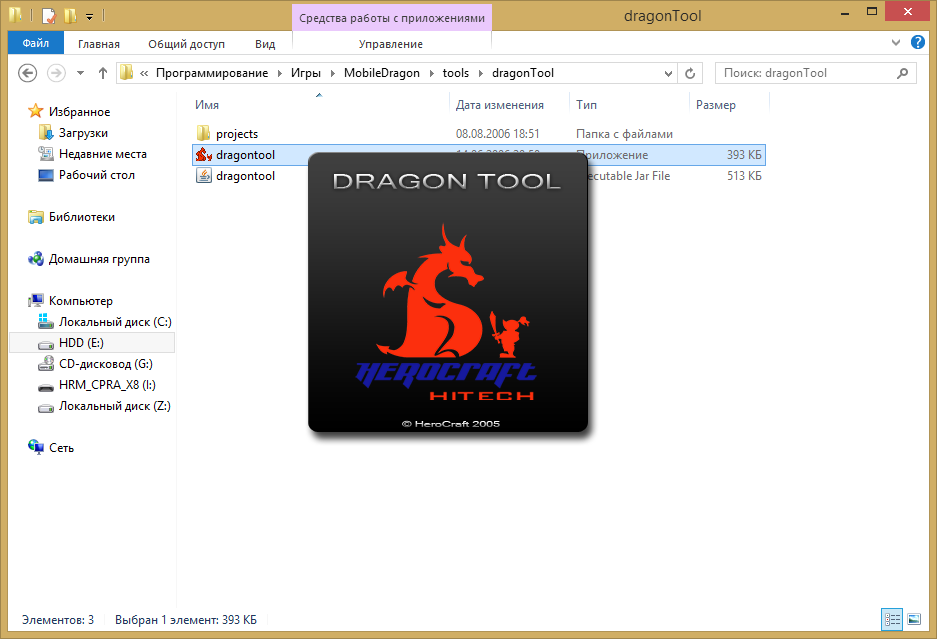This screenshot has height=639, width=937.
Task: Switch to large thumbnails view icon
Action: click(x=914, y=619)
